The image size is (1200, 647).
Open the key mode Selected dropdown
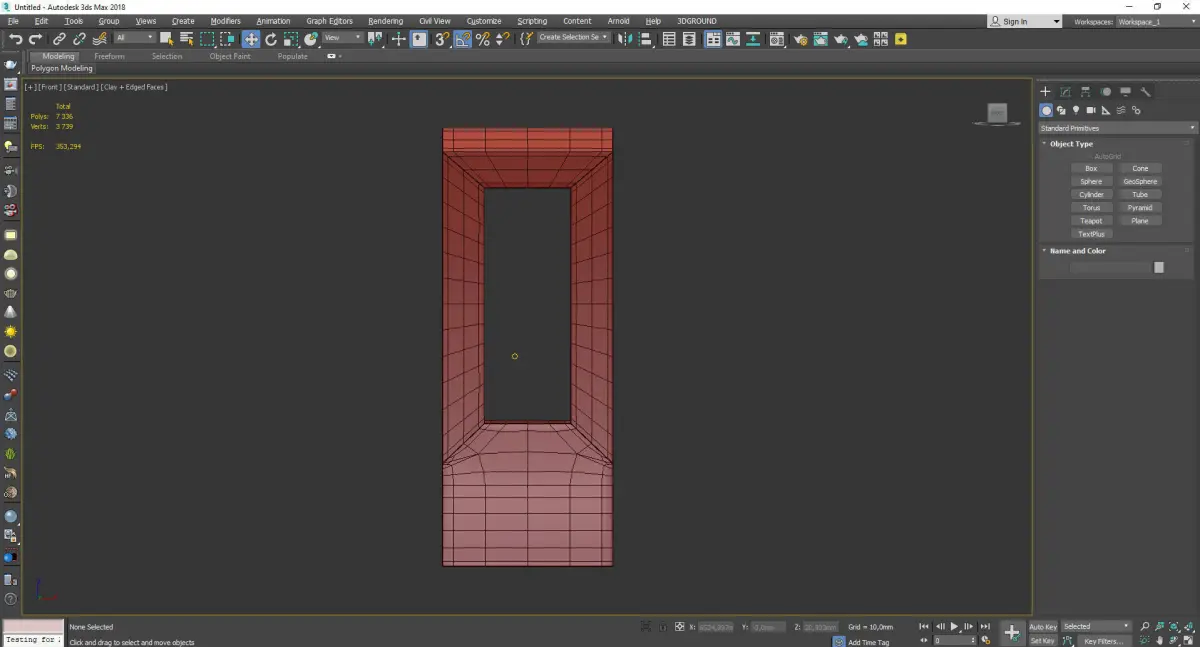[1096, 627]
